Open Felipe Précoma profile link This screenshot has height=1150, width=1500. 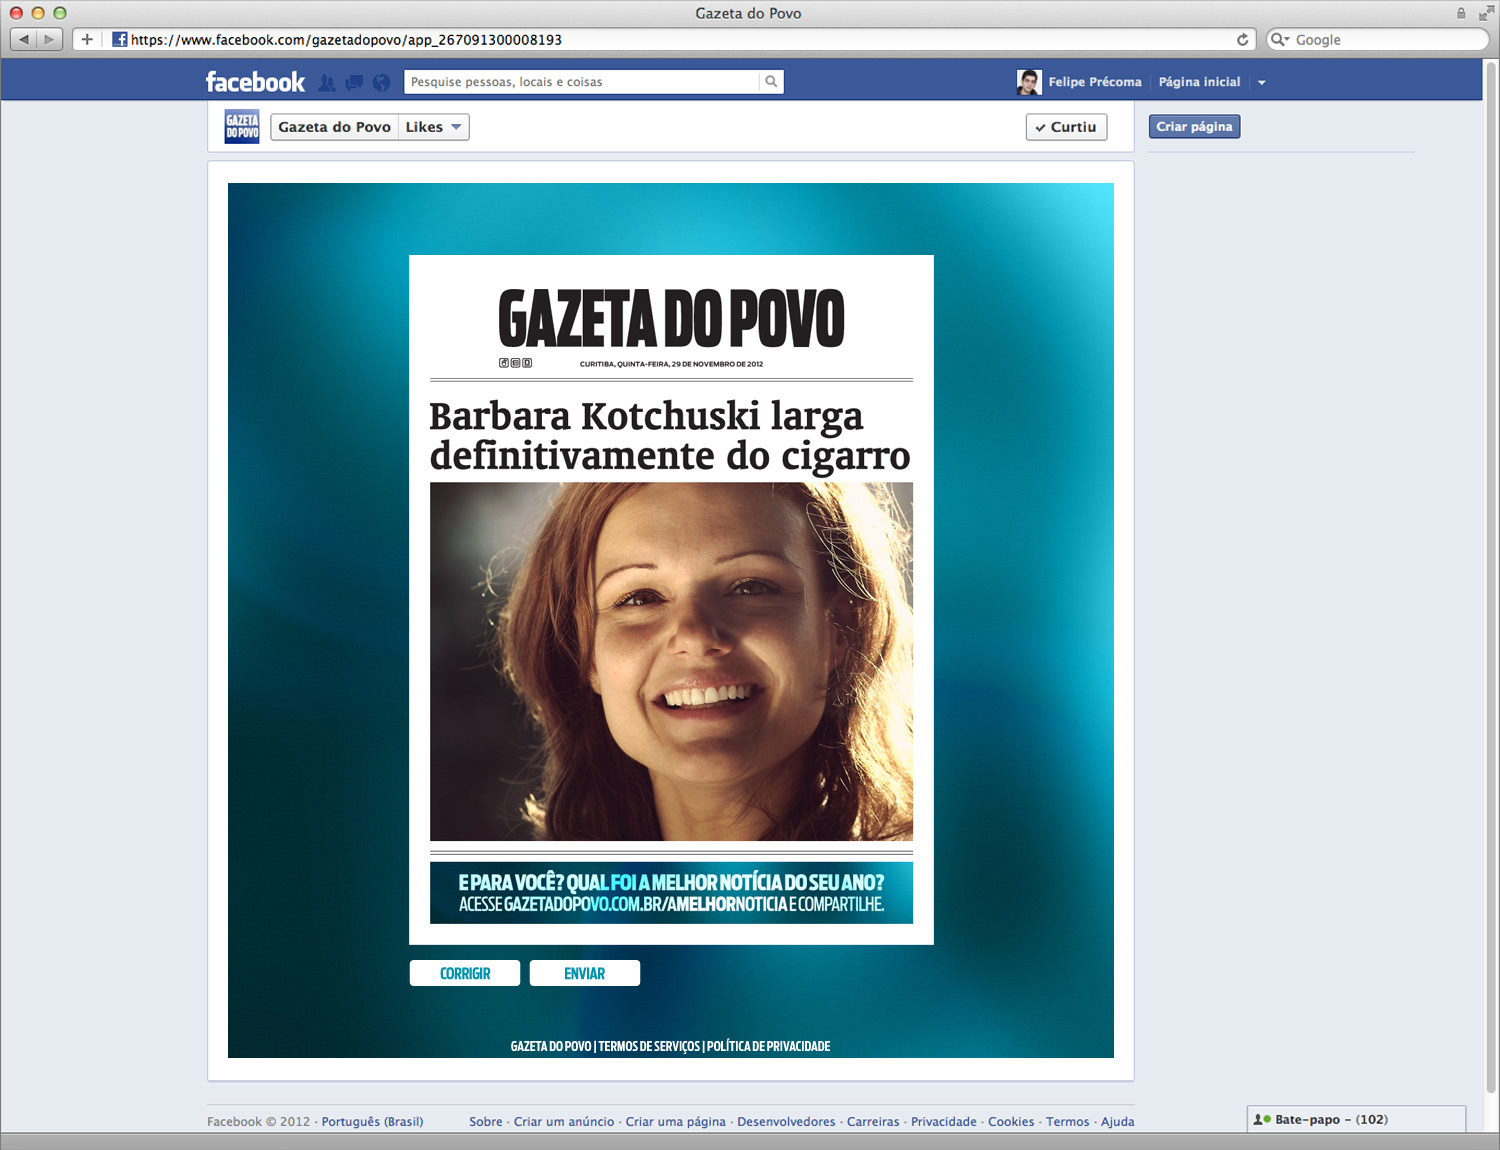click(x=1095, y=82)
